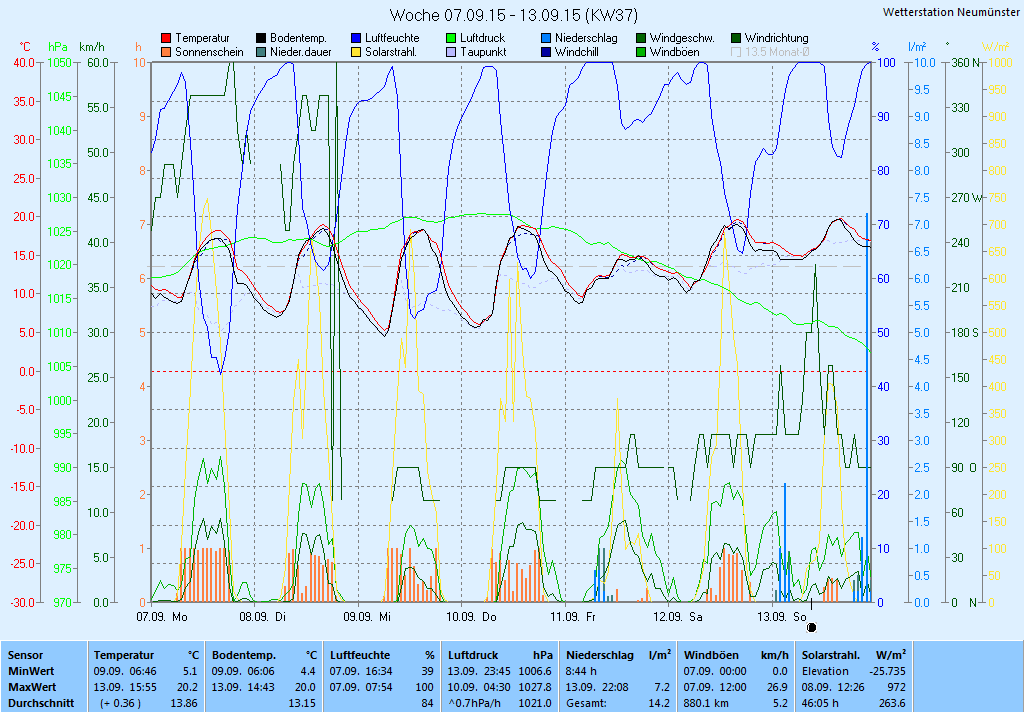Image resolution: width=1024 pixels, height=712 pixels.
Task: Click the Wetterstation Neumünster heading
Action: click(x=950, y=12)
